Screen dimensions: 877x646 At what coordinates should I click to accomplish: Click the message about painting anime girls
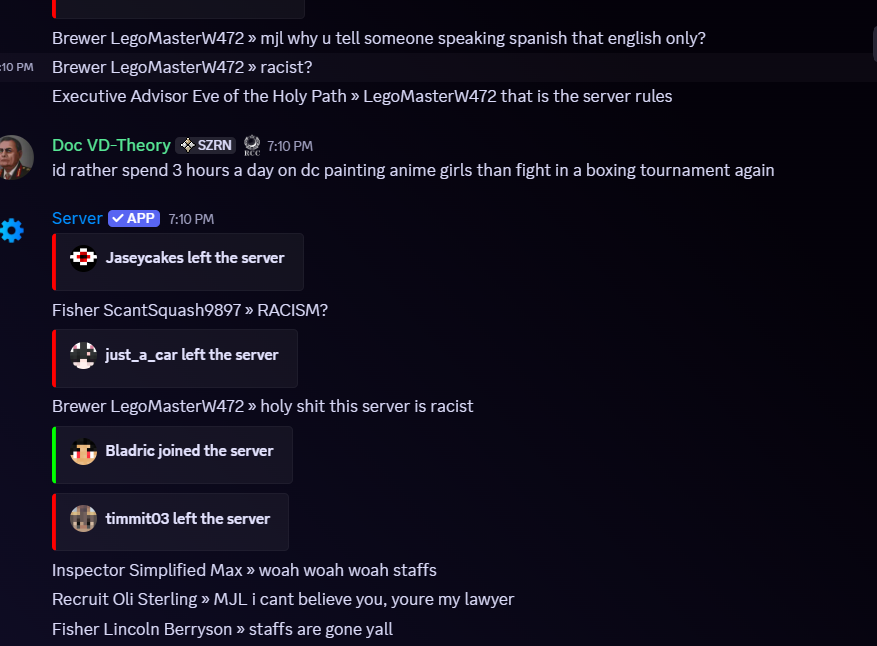click(413, 170)
